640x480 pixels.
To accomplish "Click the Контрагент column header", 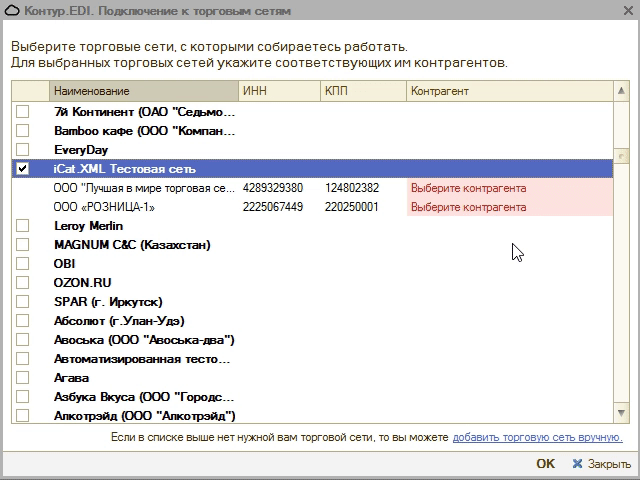I will coord(510,91).
